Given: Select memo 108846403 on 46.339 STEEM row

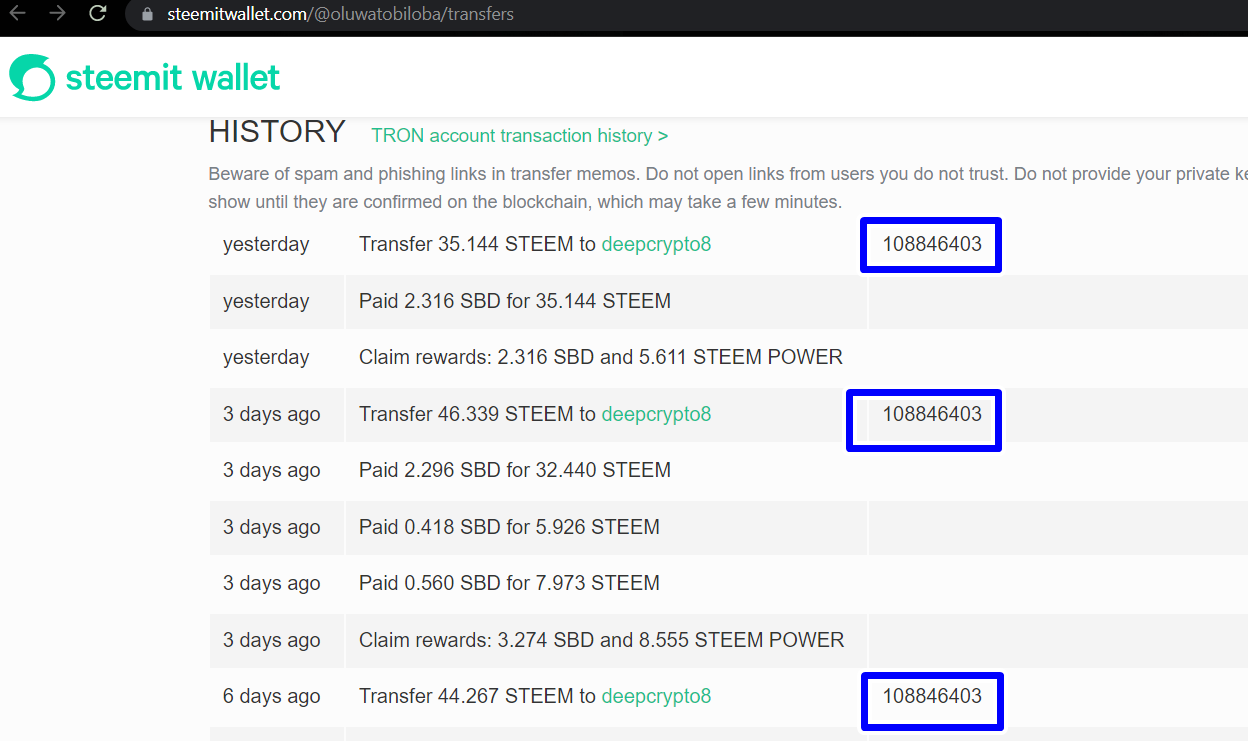Looking at the screenshot, I should point(932,414).
